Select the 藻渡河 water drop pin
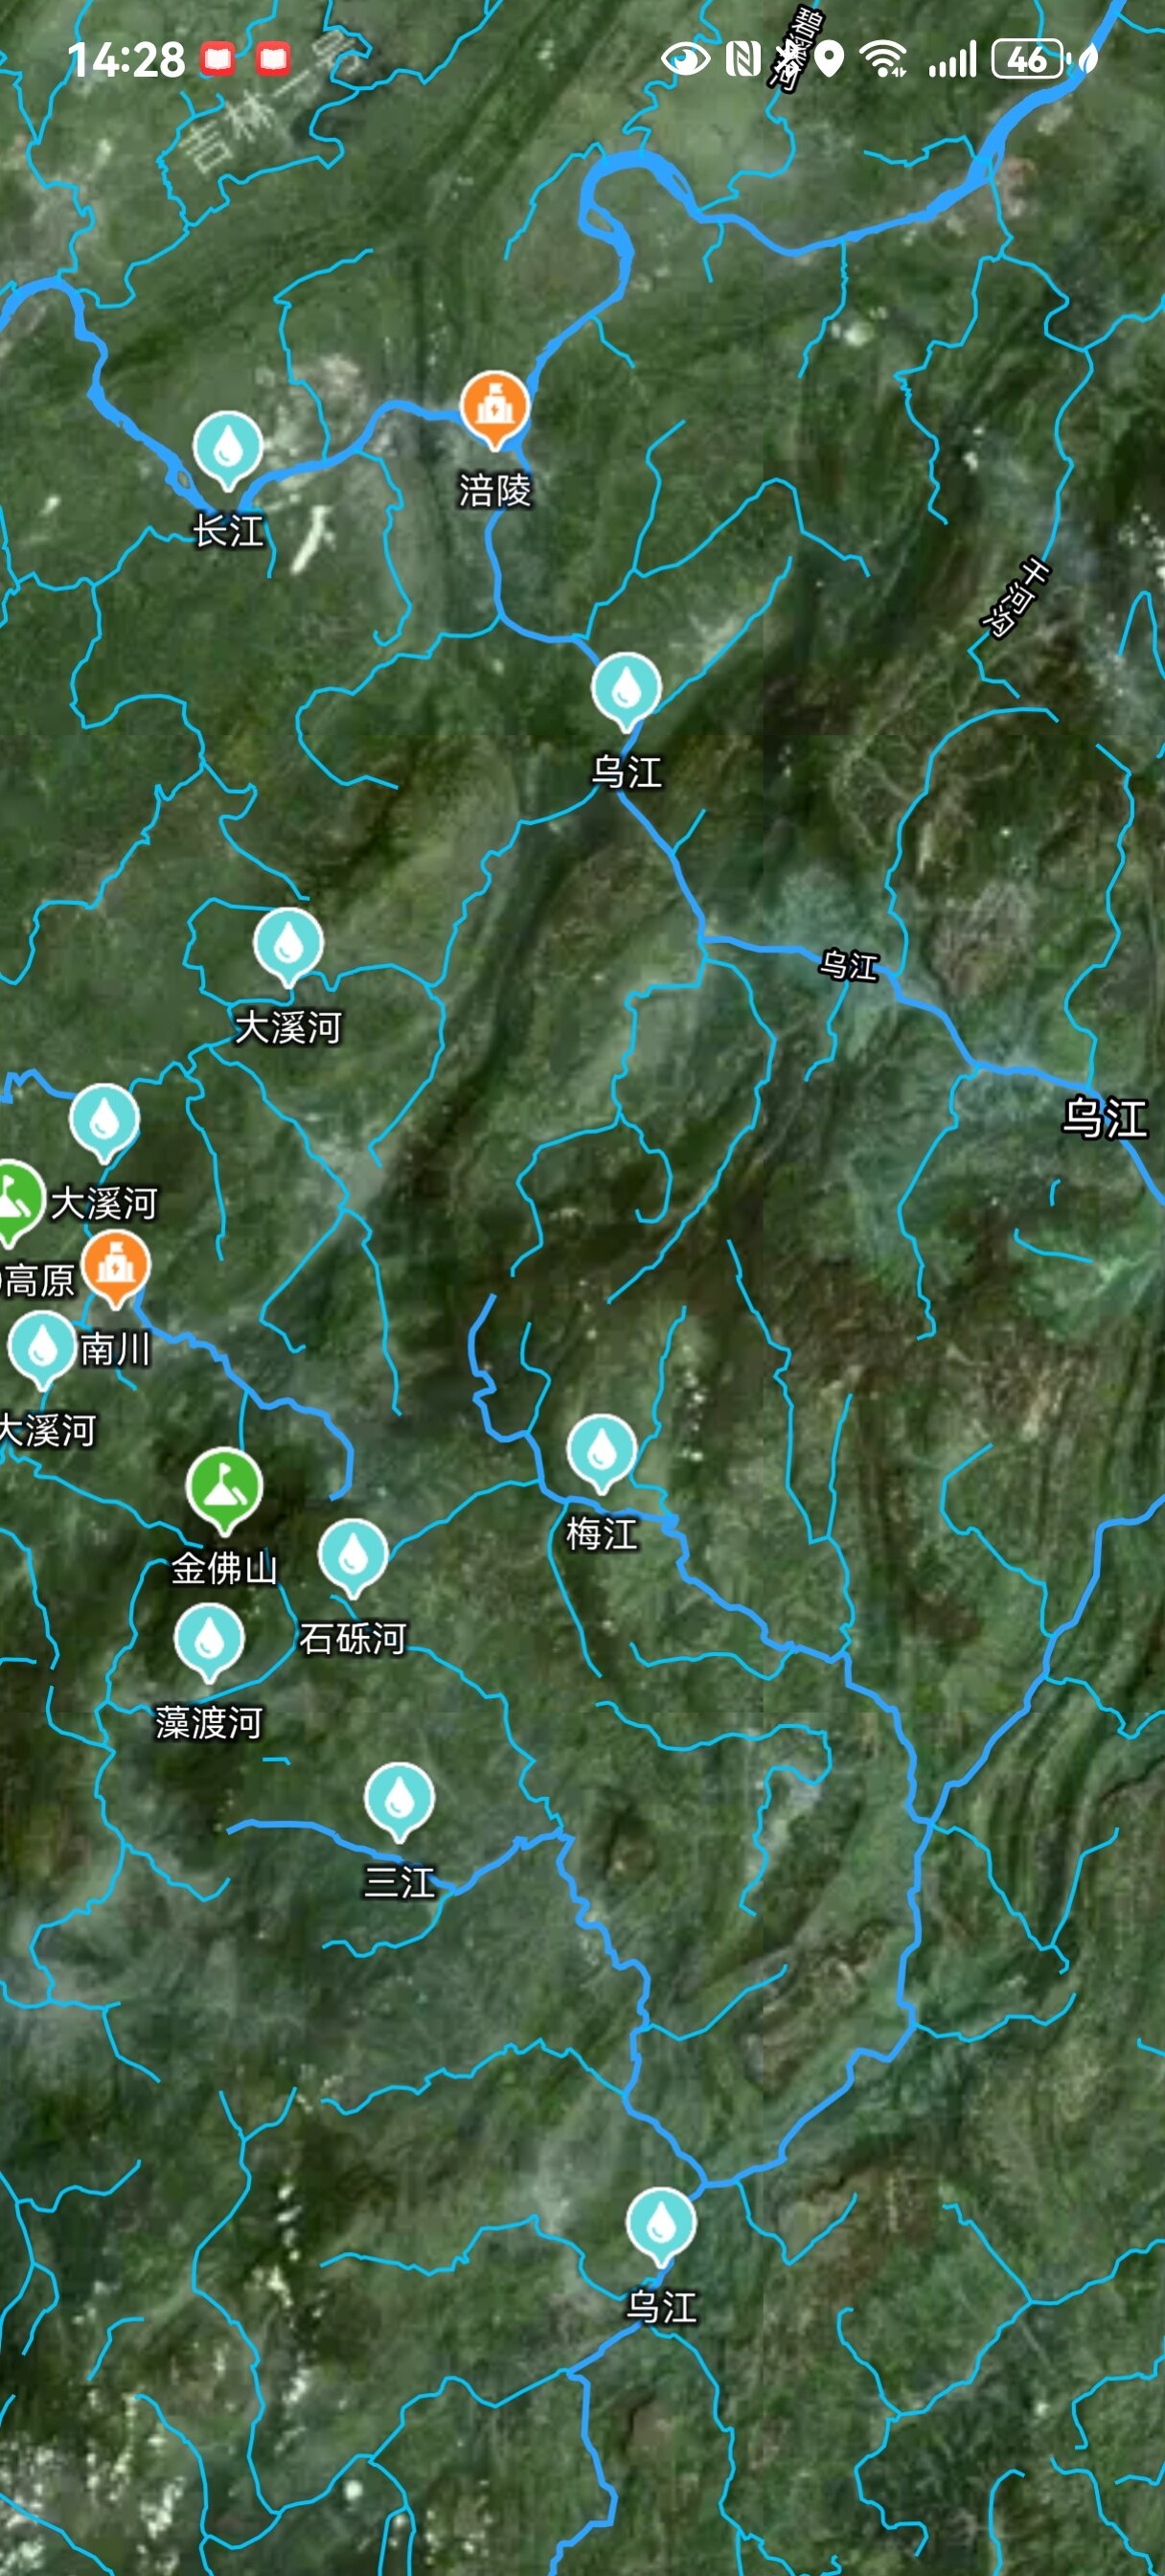The width and height of the screenshot is (1165, 2576). (209, 1640)
